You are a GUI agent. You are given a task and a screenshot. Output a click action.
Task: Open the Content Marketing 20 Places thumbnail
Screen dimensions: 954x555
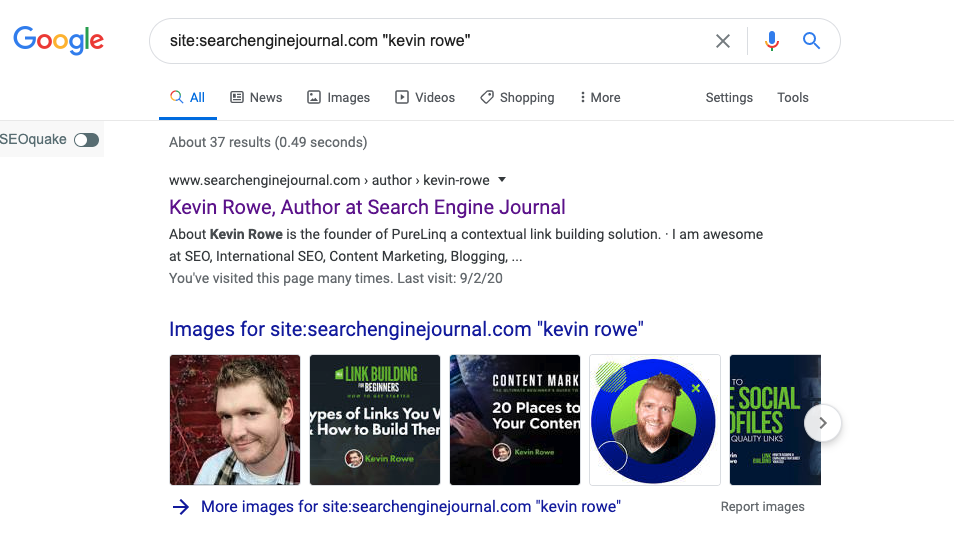coord(515,420)
